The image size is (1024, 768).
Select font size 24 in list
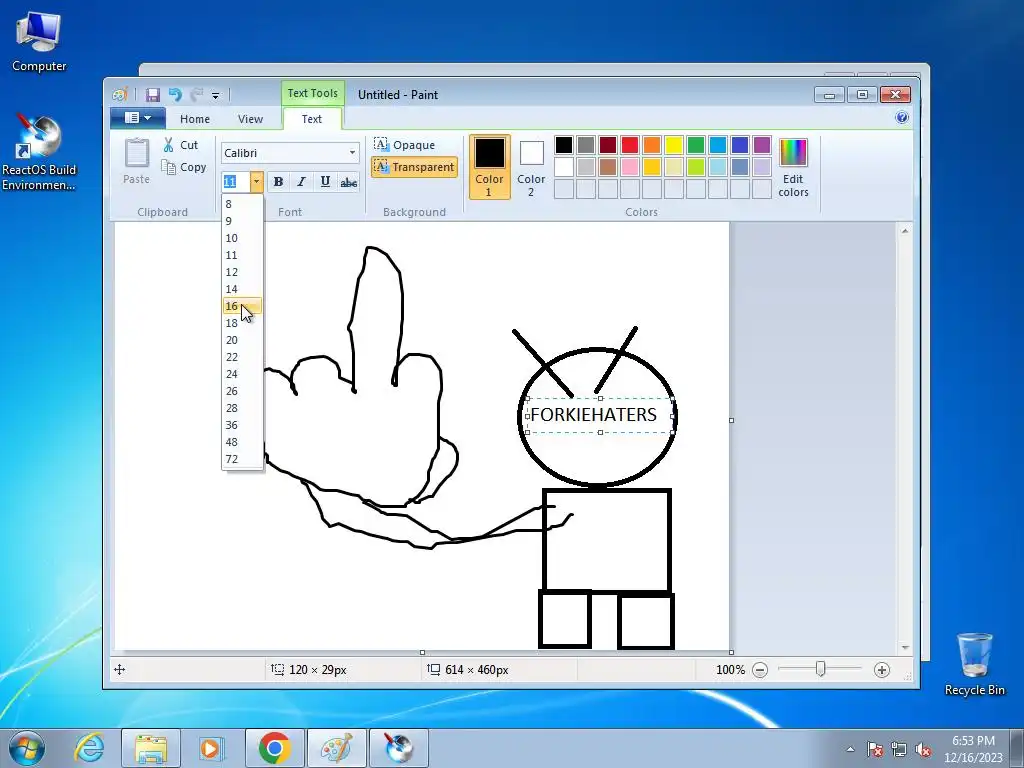coord(242,374)
